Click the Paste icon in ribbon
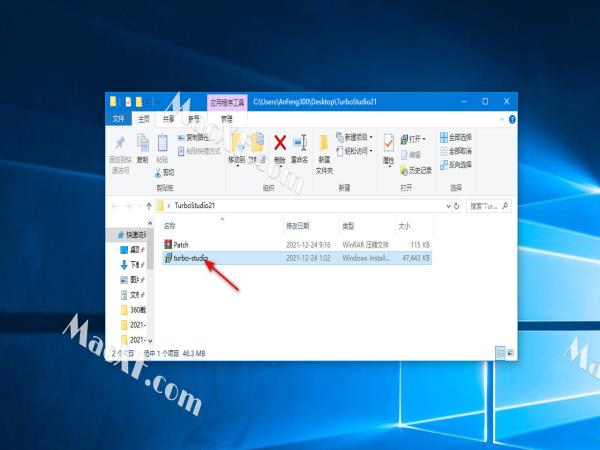600x450 pixels. pos(163,143)
